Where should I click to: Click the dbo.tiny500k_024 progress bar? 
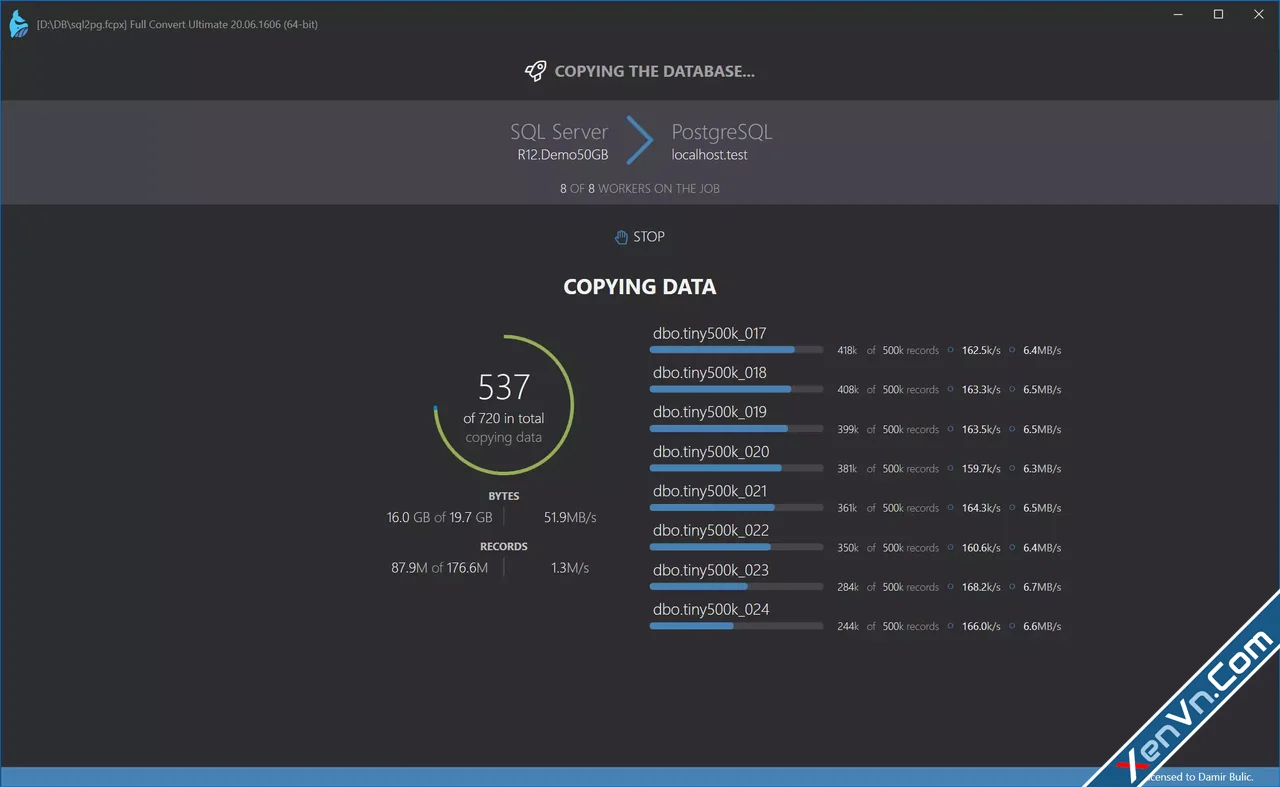pyautogui.click(x=736, y=626)
